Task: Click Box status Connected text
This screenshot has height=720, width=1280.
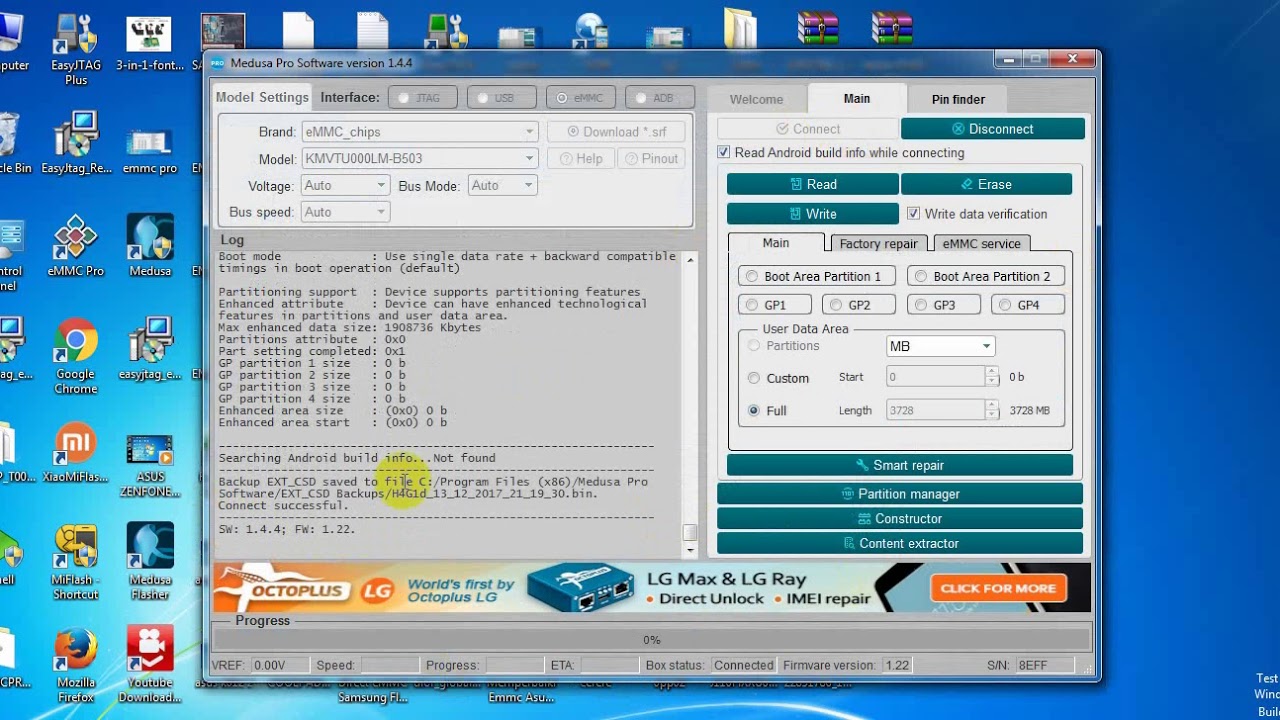Action: (x=743, y=665)
